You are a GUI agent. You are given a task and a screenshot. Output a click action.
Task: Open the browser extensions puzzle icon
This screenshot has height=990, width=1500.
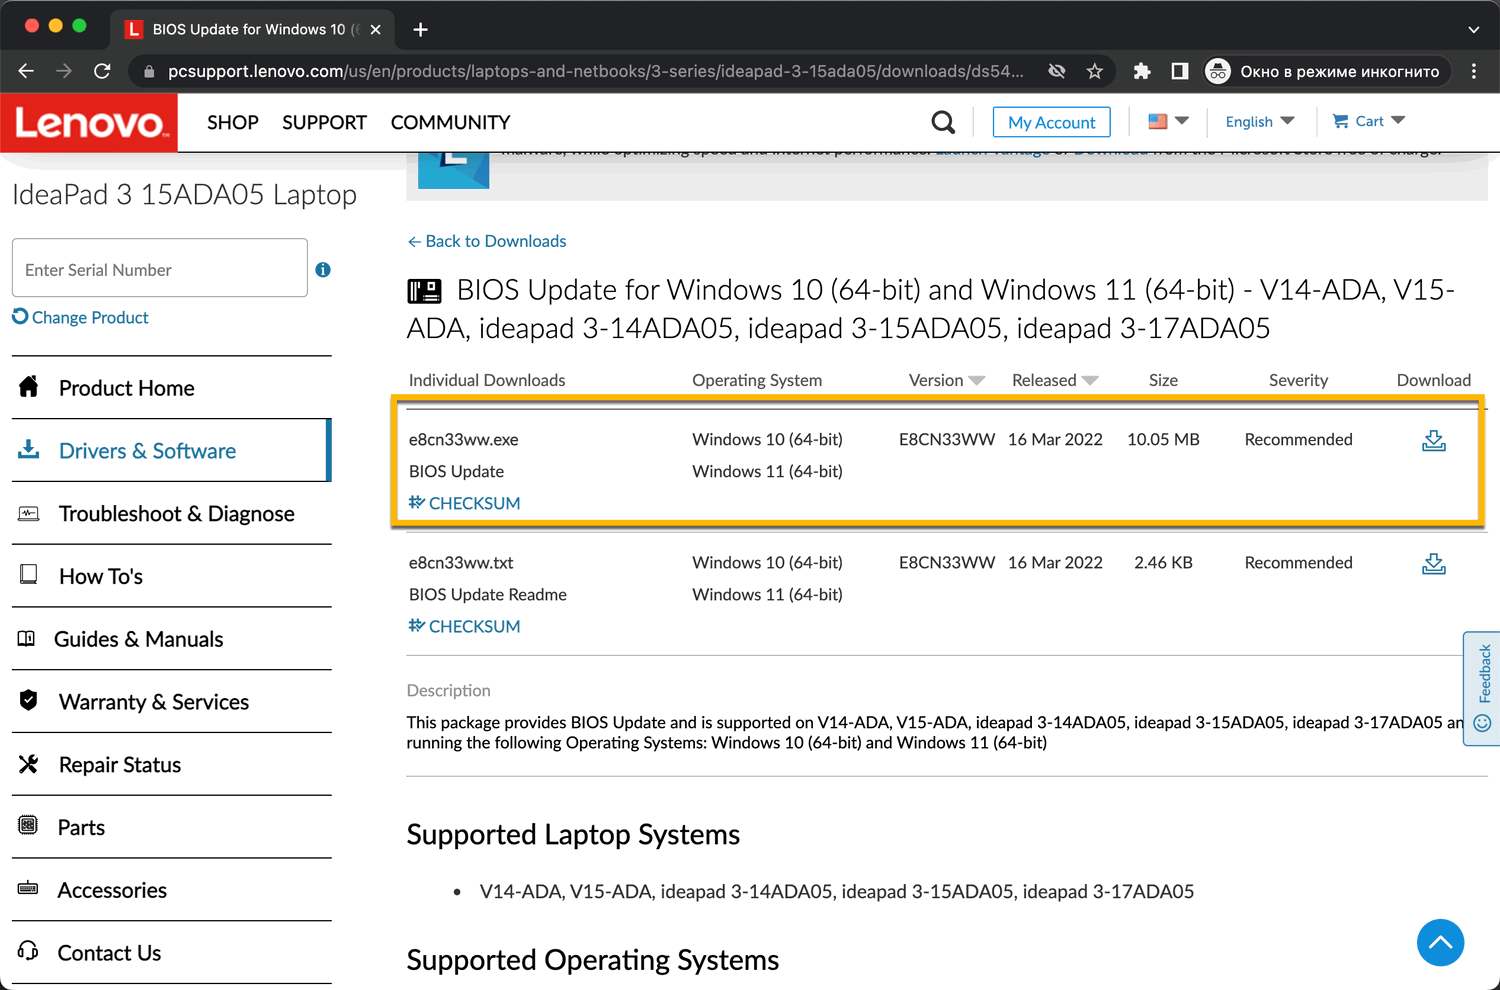(x=1141, y=71)
